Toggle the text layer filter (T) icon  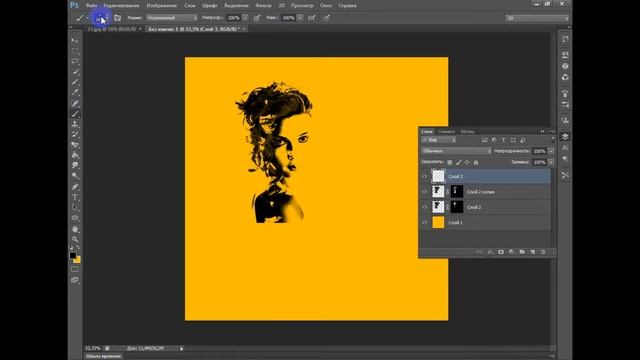(503, 140)
